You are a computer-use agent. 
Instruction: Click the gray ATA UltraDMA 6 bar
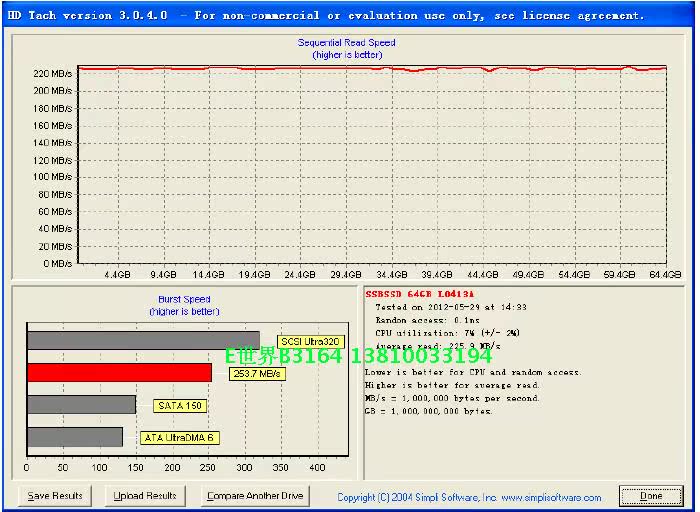pos(75,437)
